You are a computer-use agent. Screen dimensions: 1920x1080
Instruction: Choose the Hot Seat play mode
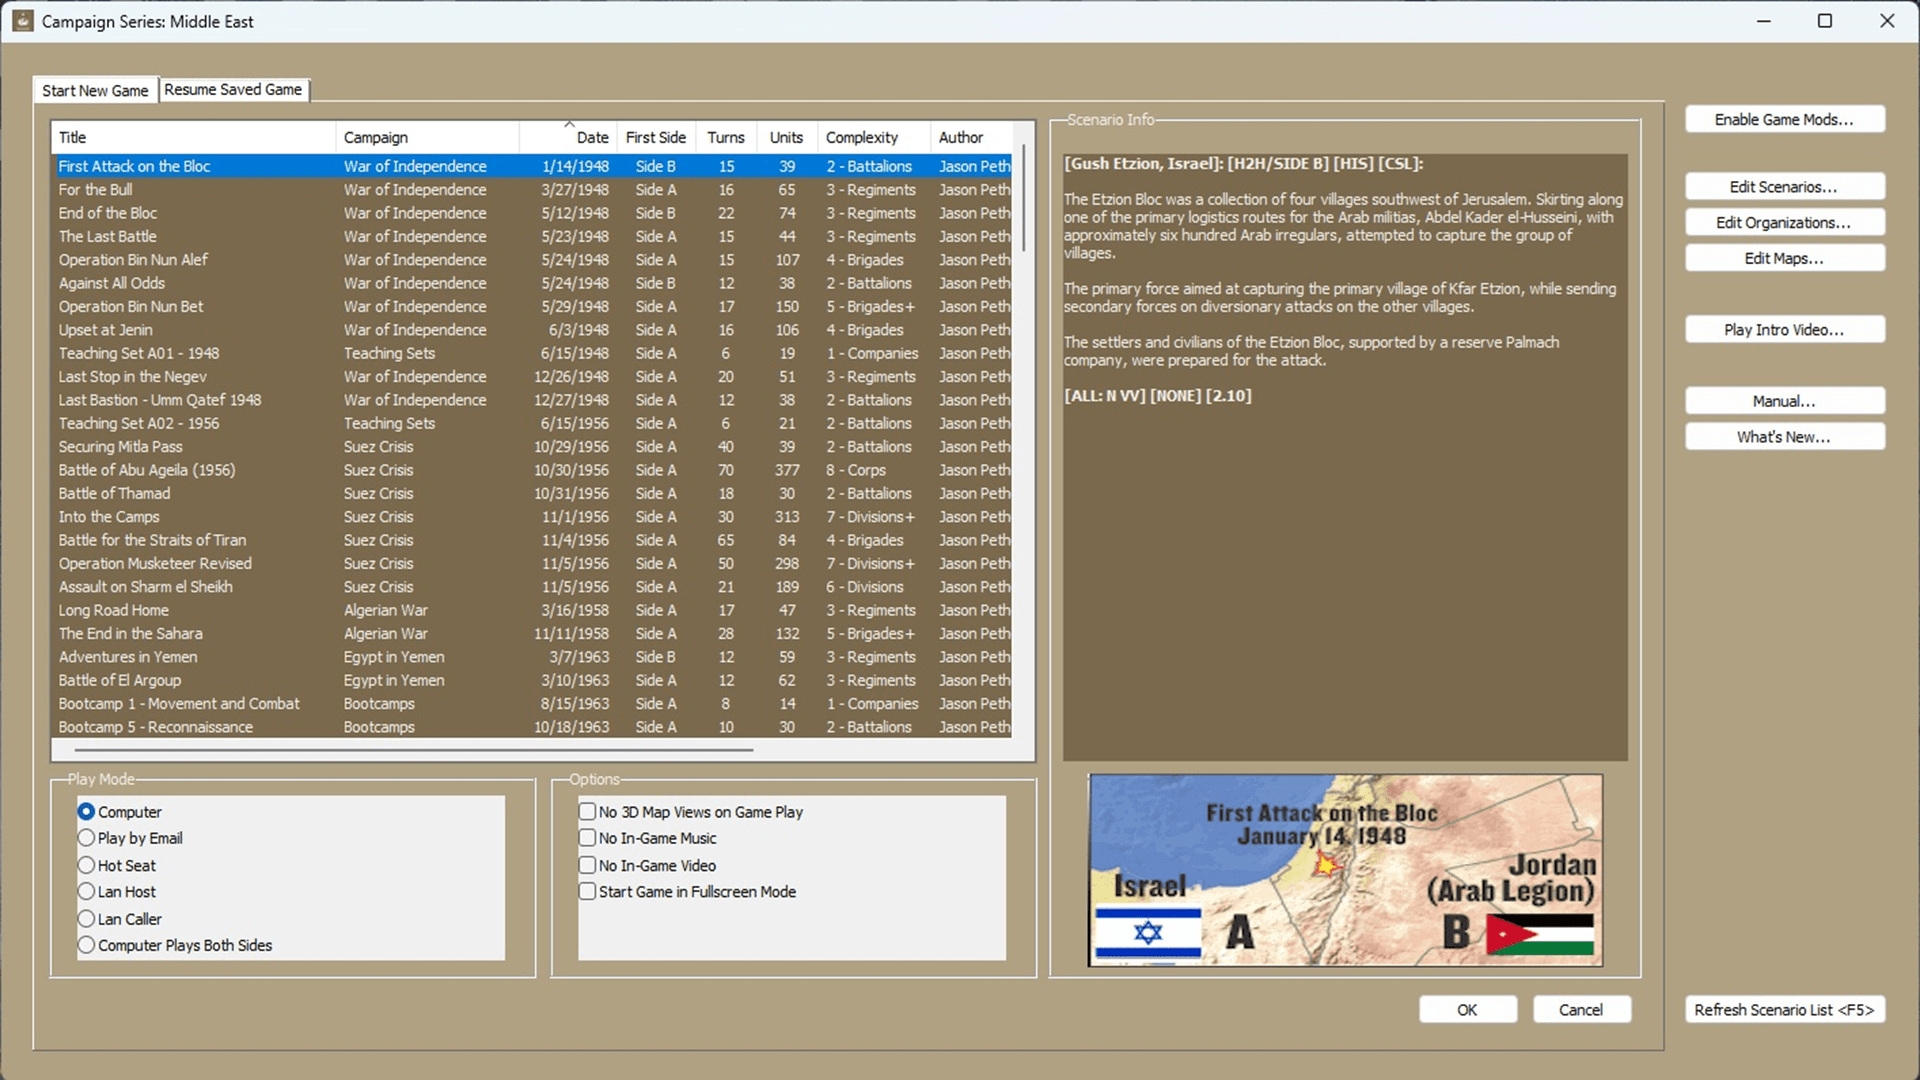(x=87, y=865)
